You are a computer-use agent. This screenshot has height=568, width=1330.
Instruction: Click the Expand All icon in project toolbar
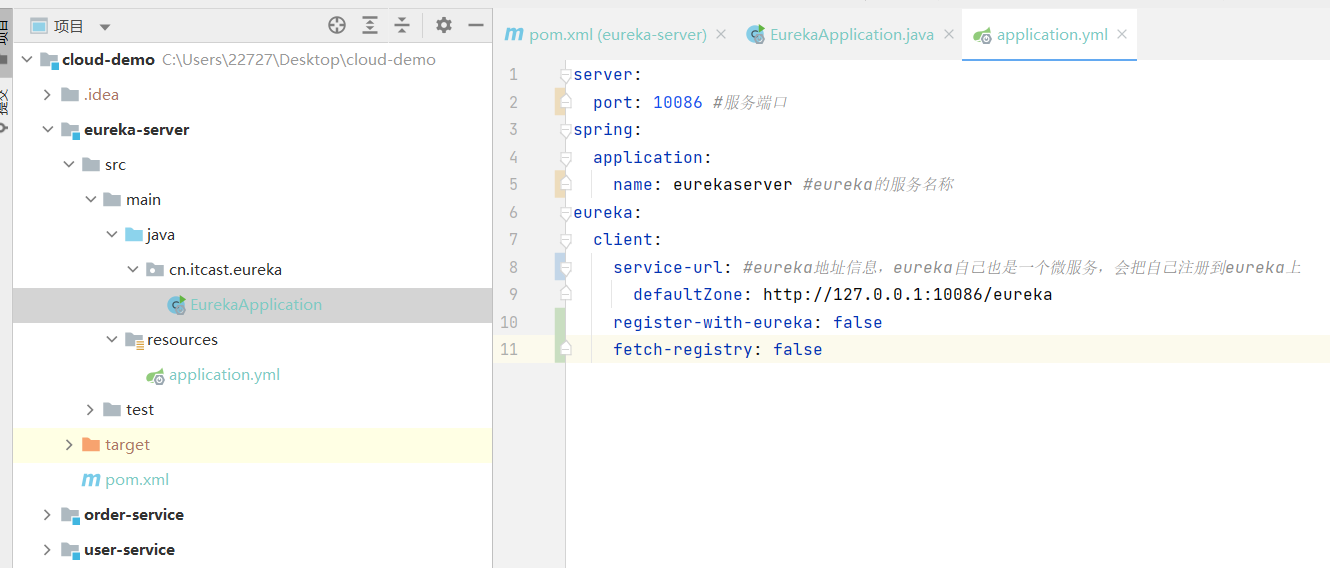[x=370, y=25]
